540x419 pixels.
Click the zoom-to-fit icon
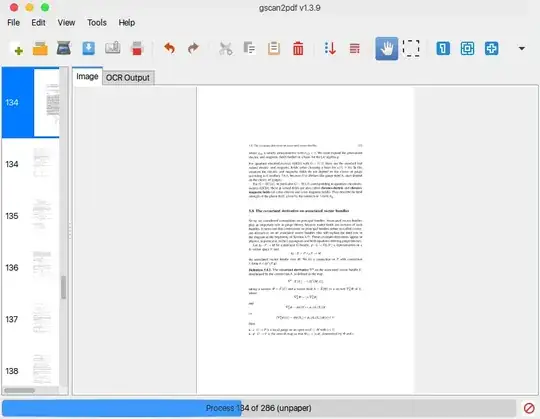click(x=467, y=49)
